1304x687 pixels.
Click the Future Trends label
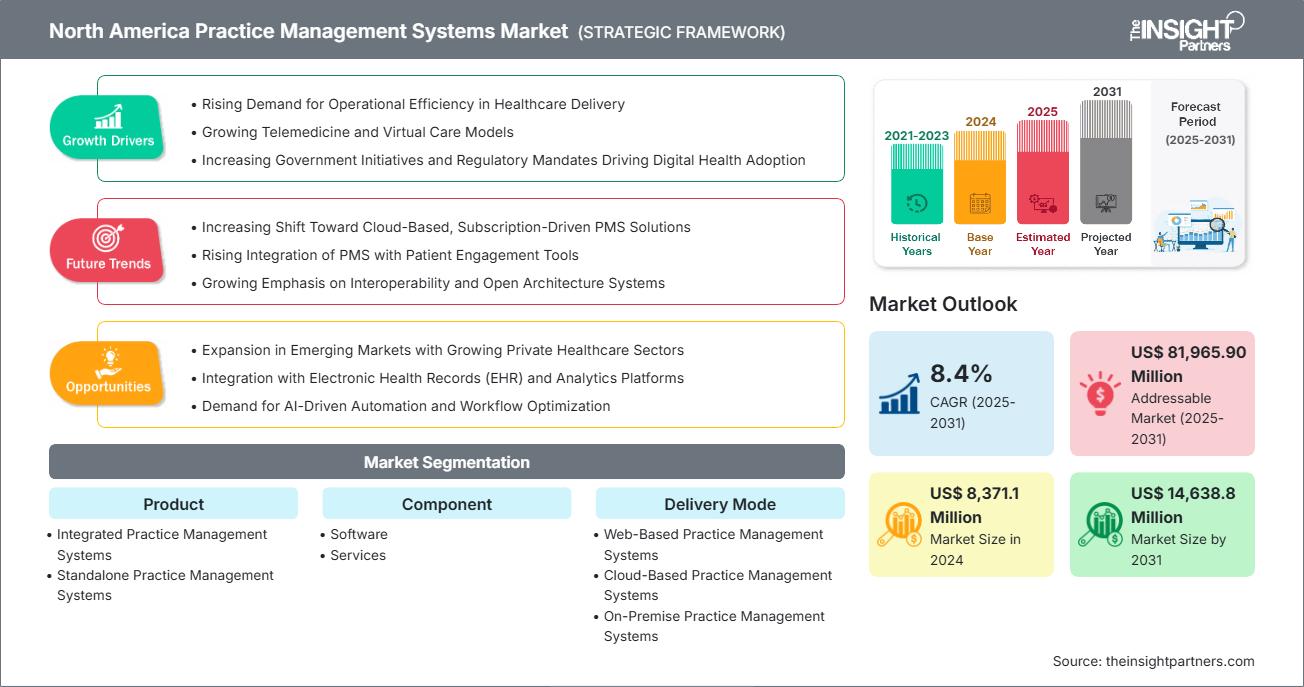pyautogui.click(x=108, y=264)
